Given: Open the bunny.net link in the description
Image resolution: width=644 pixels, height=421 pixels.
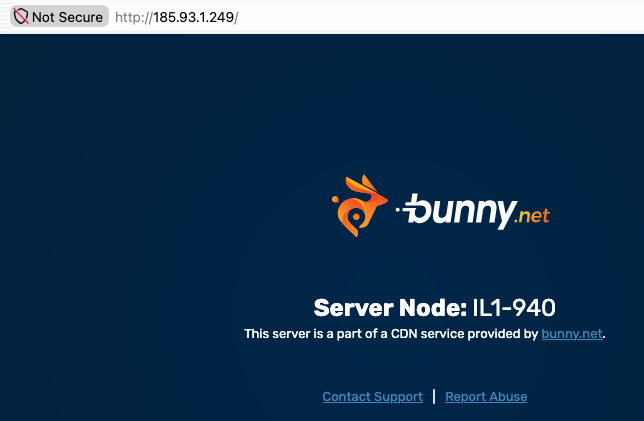Looking at the screenshot, I should (572, 334).
